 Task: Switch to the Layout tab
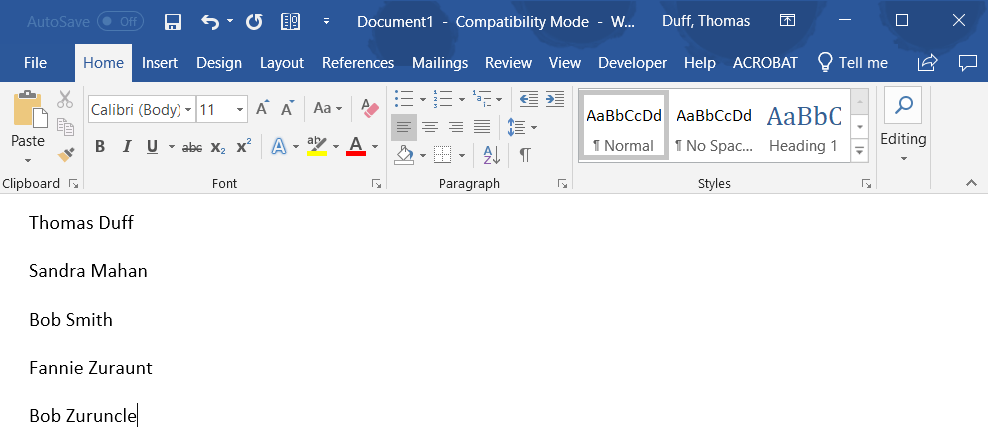click(x=282, y=63)
